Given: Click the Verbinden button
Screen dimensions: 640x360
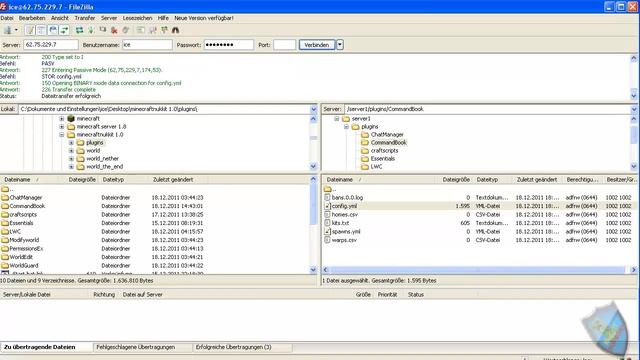Looking at the screenshot, I should coord(317,45).
